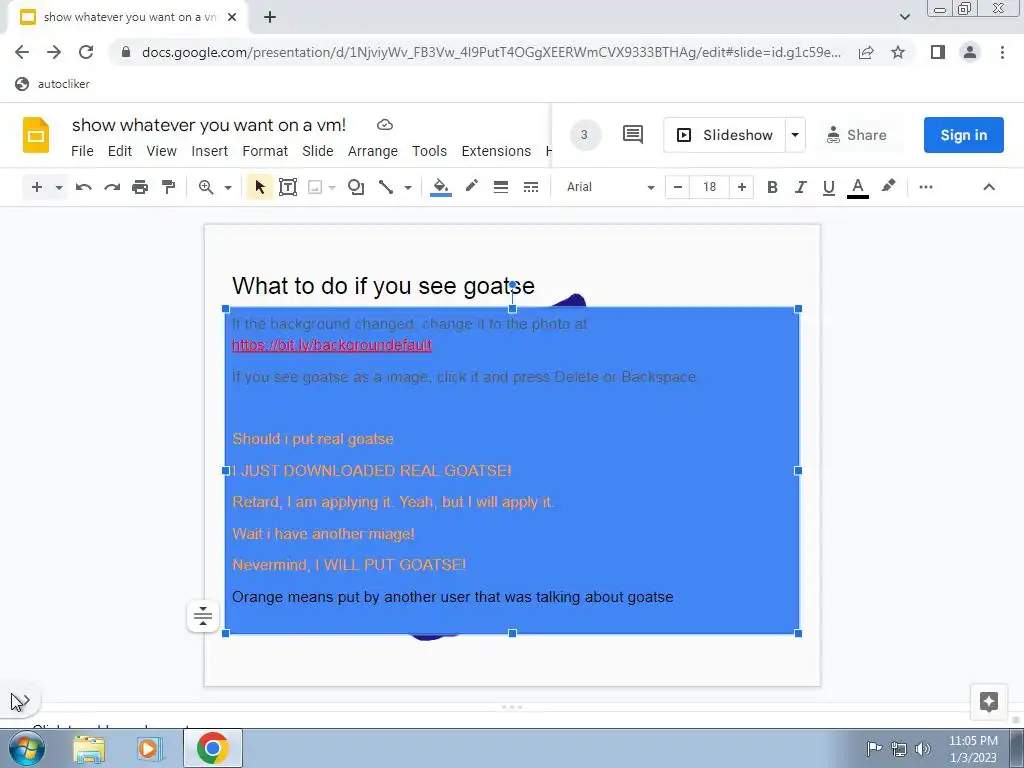Open the Tools menu
Viewport: 1024px width, 768px height.
[x=429, y=151]
